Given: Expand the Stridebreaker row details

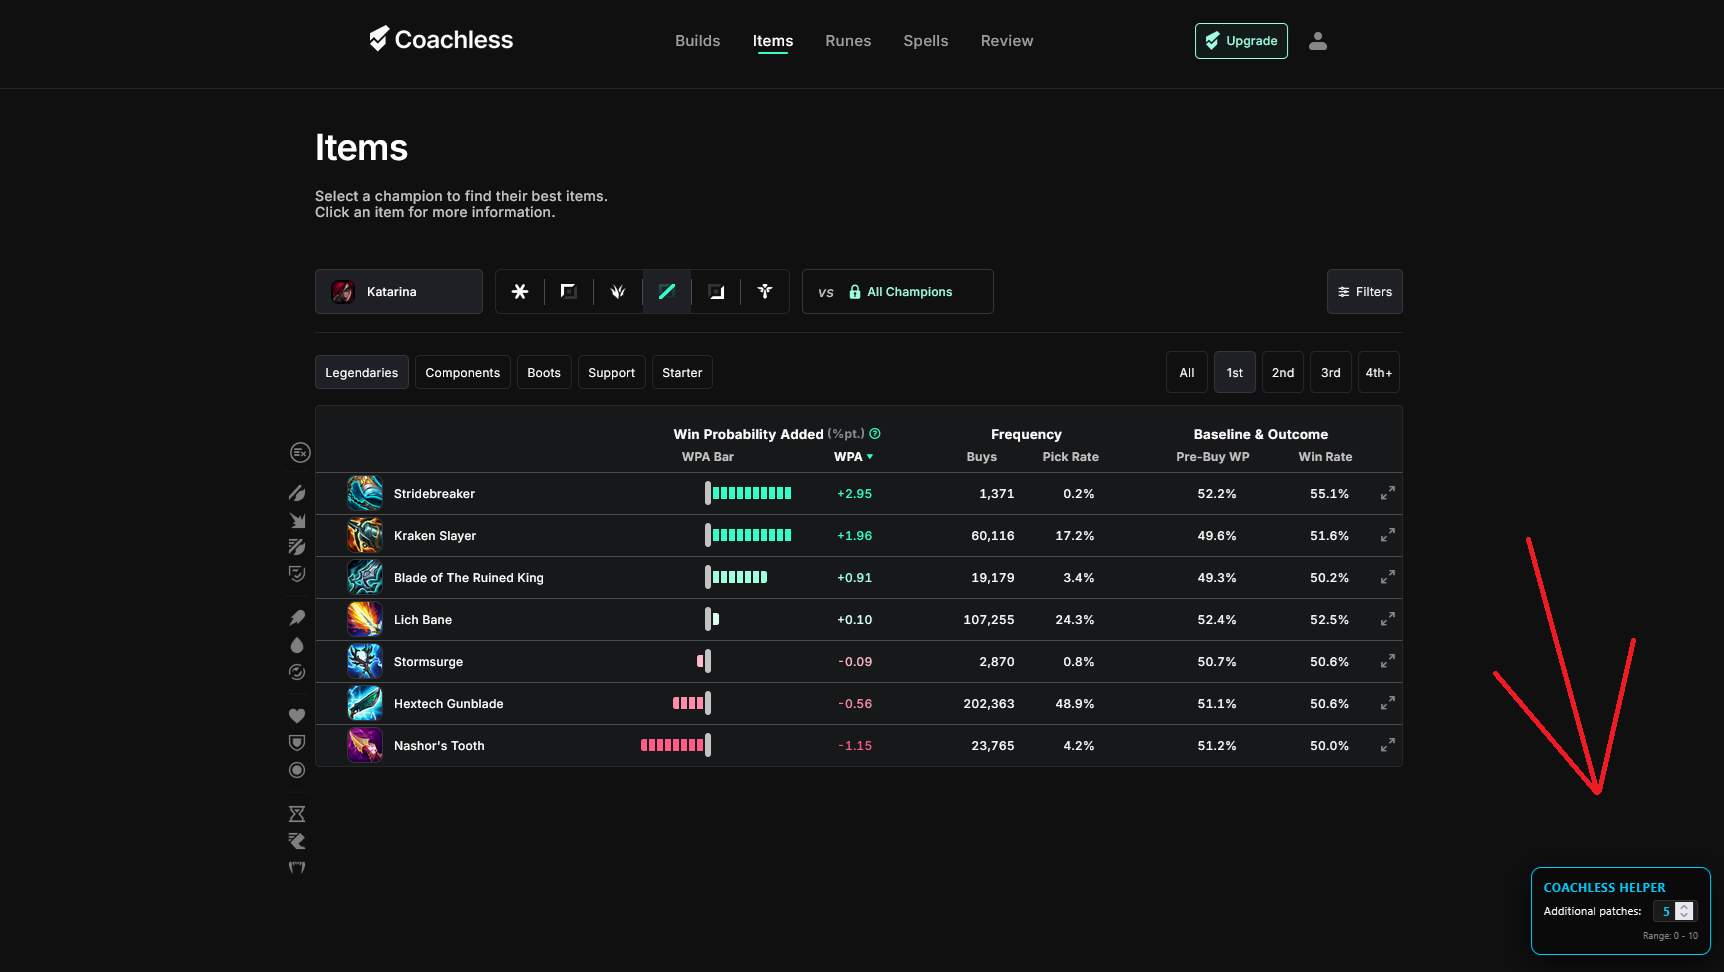Looking at the screenshot, I should point(1388,494).
